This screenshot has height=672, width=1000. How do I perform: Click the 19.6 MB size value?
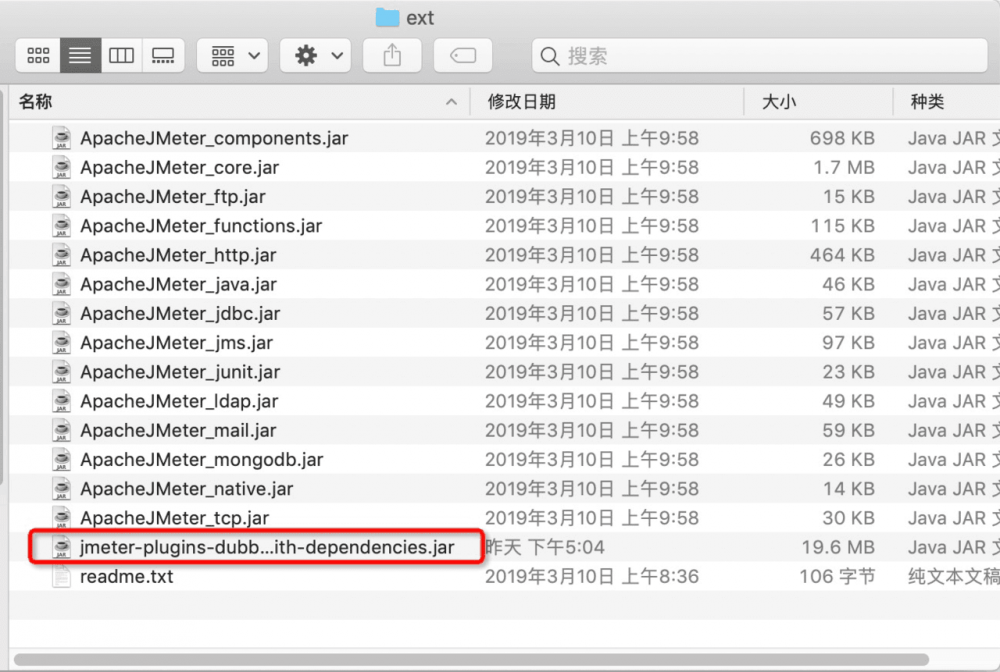click(x=838, y=547)
